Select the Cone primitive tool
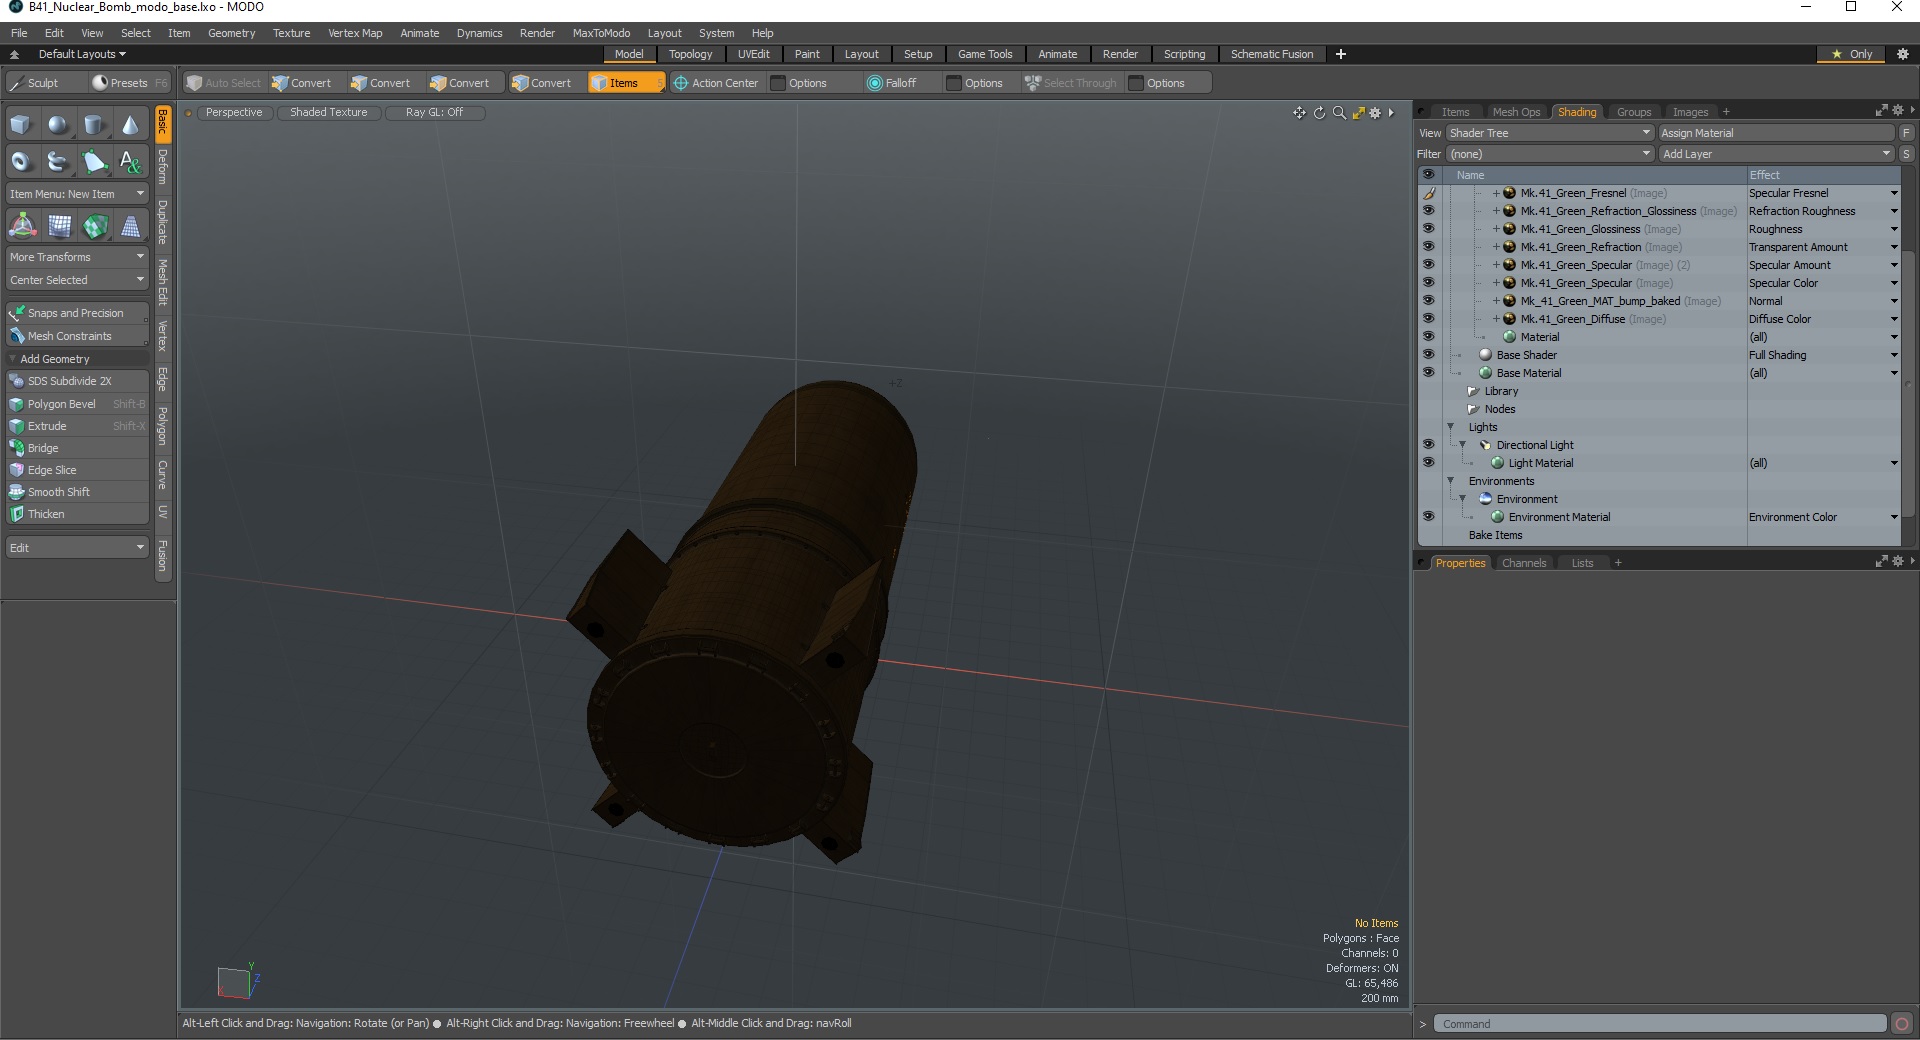 (130, 125)
